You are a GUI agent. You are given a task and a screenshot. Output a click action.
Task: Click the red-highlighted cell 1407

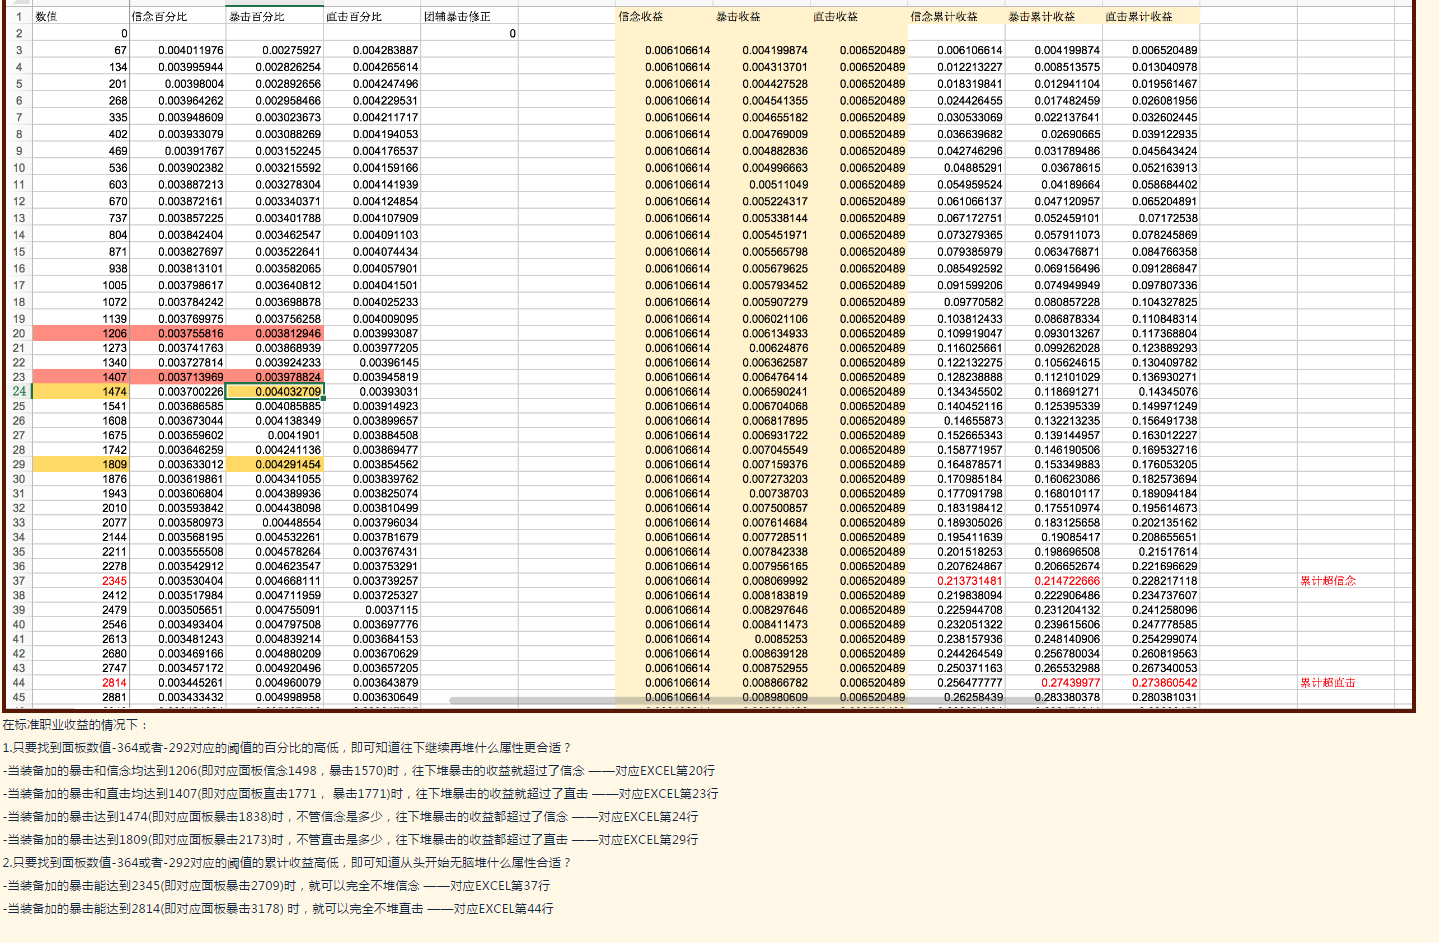point(81,377)
